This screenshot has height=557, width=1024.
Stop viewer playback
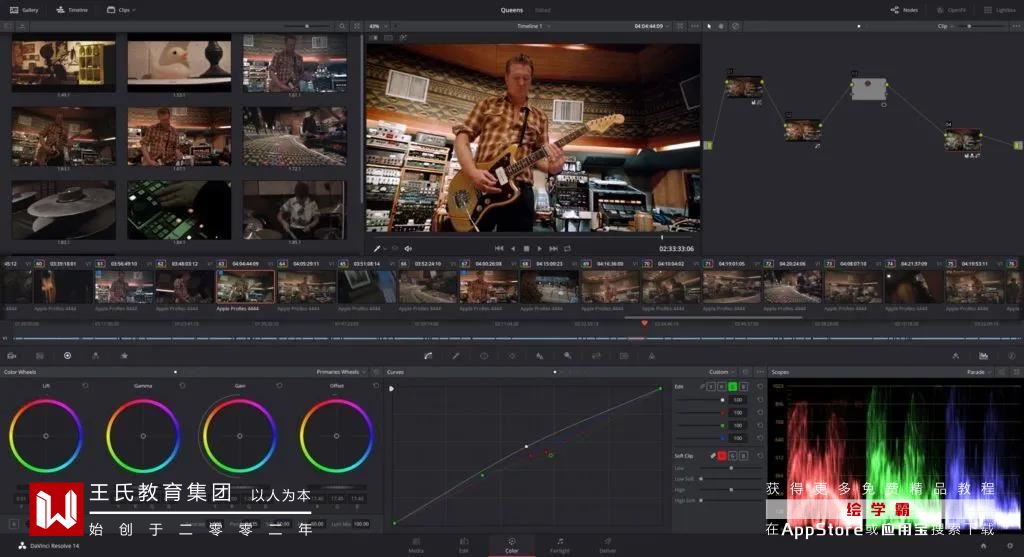pyautogui.click(x=526, y=249)
